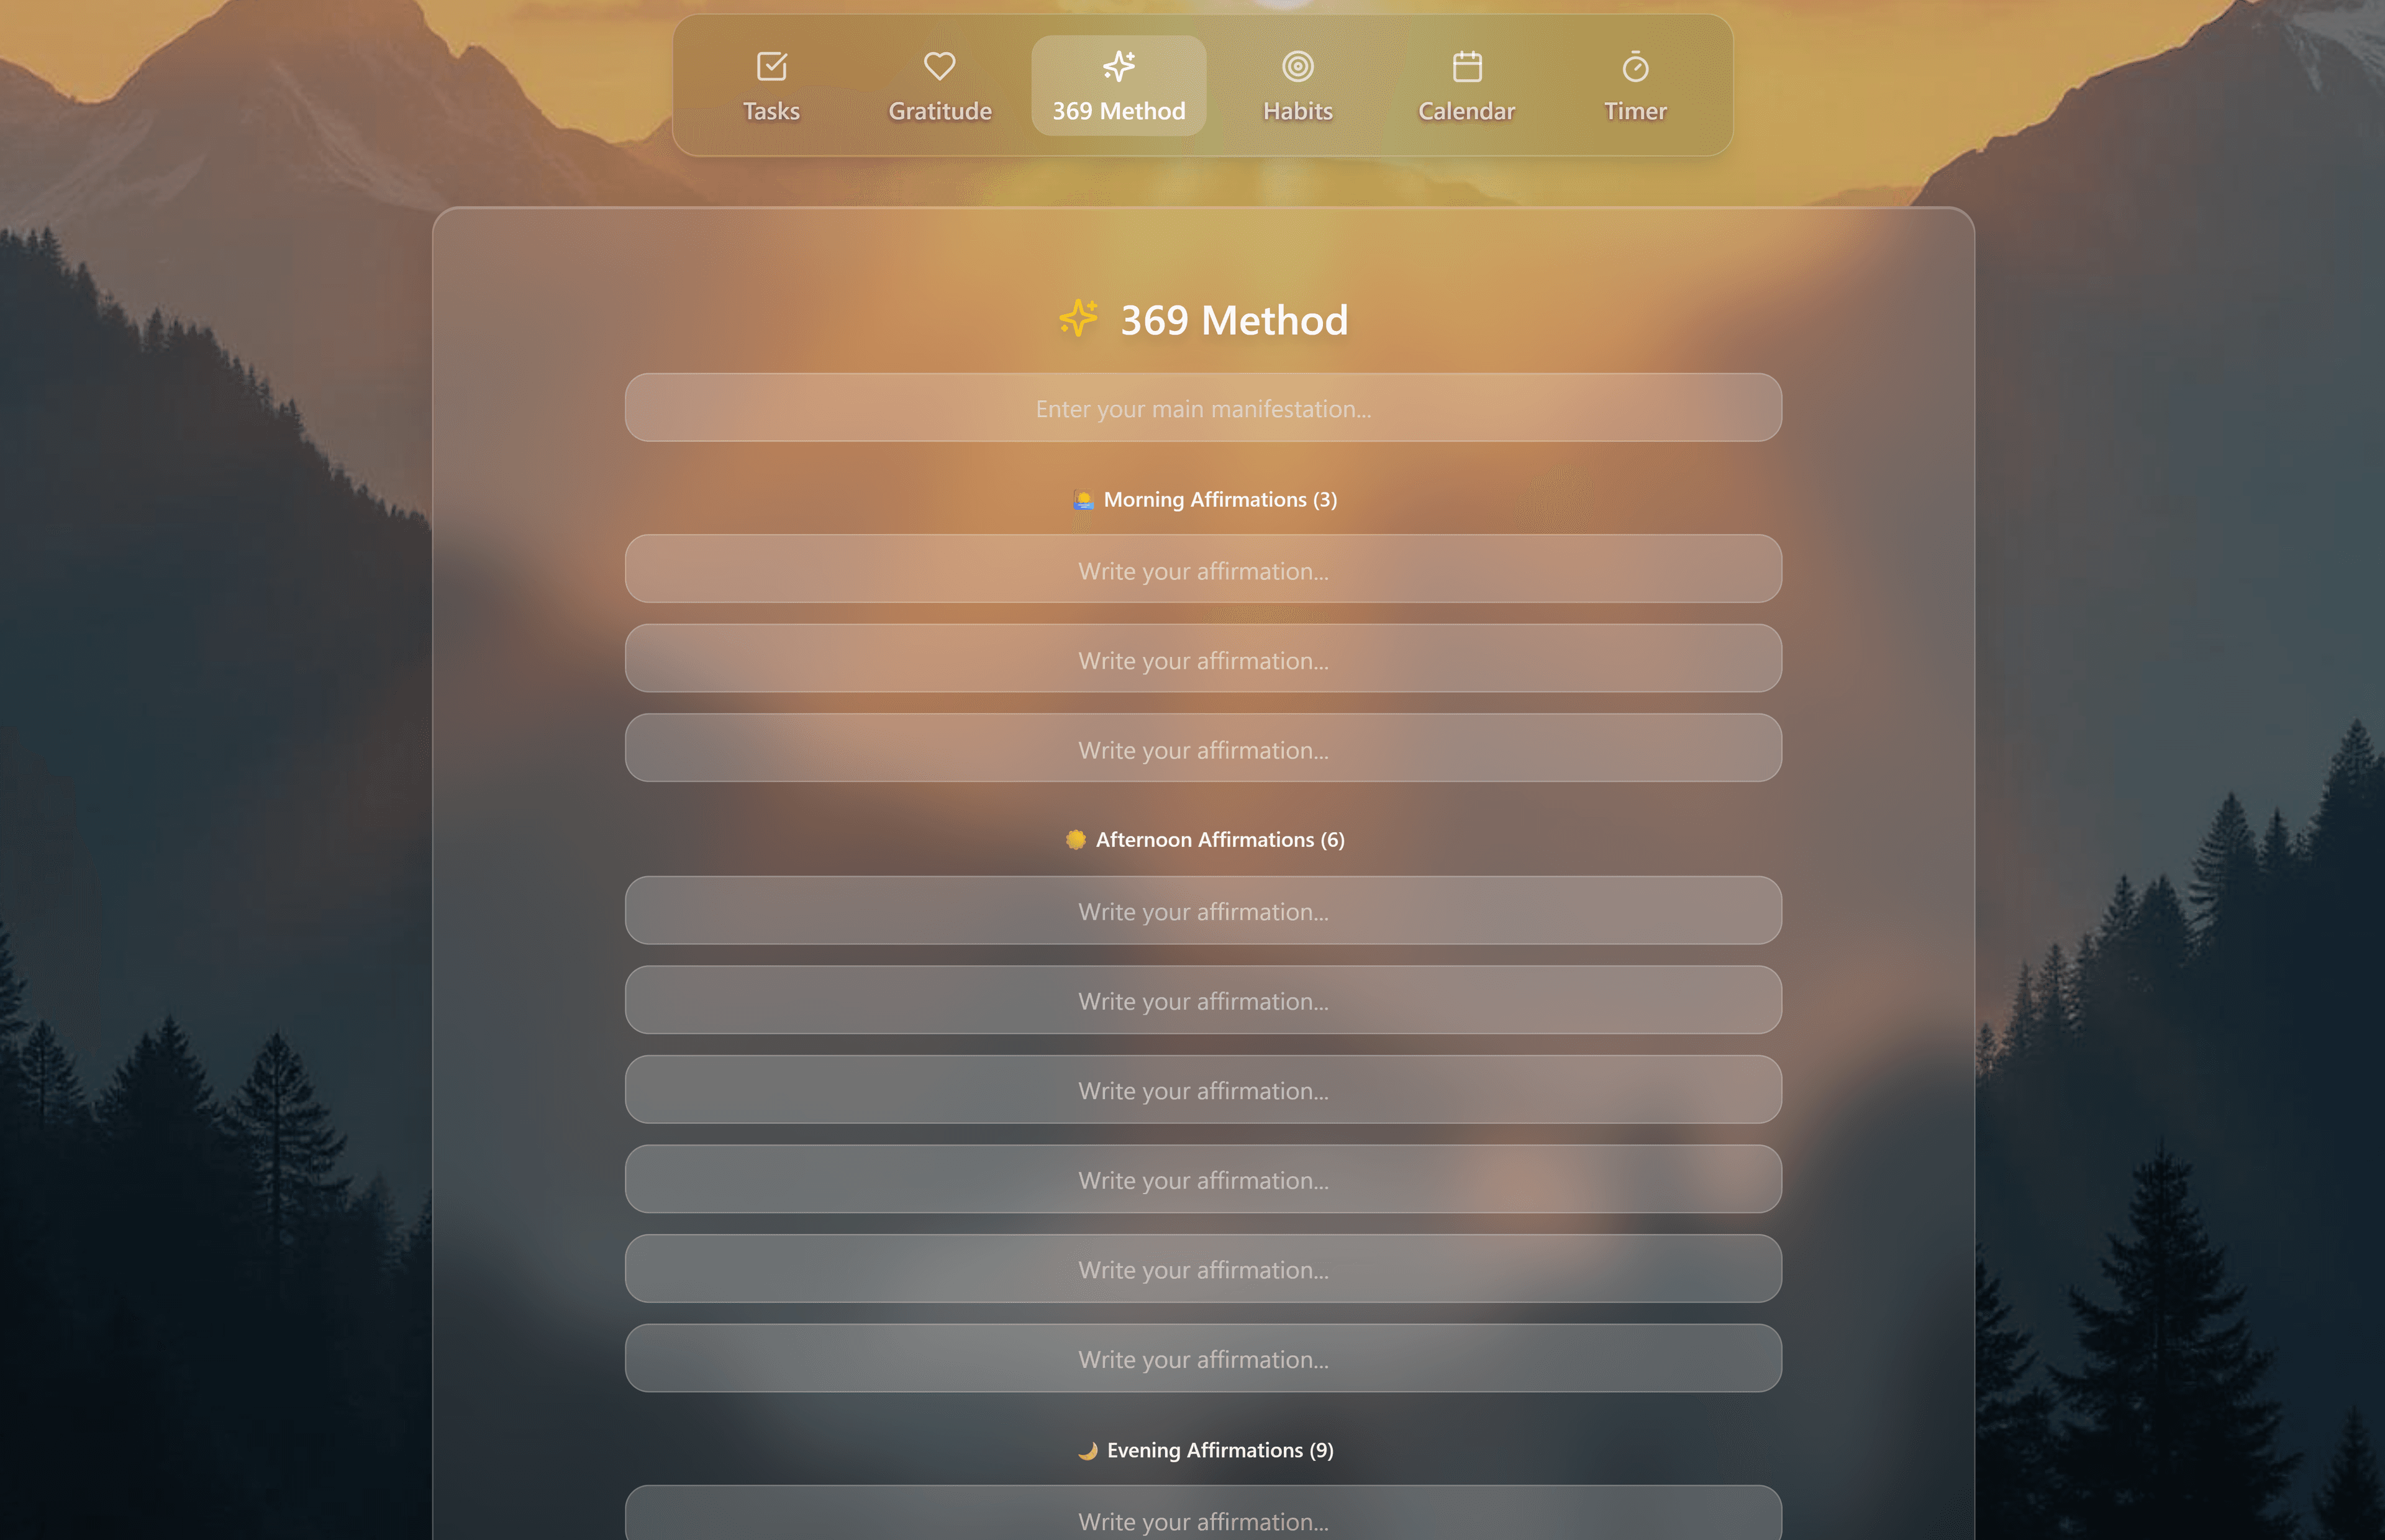
Task: Click the Calendar icon in navigation
Action: click(1466, 67)
